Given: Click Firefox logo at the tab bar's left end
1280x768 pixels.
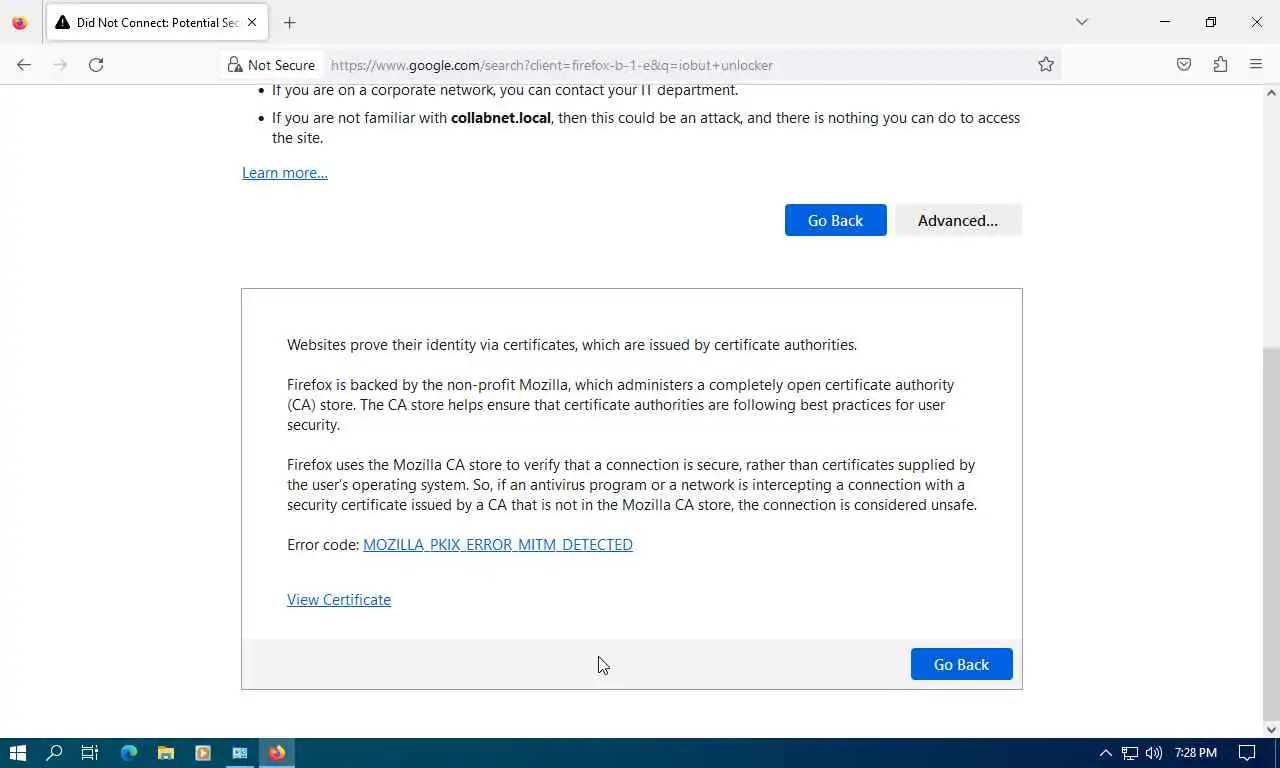Looking at the screenshot, I should click(x=19, y=22).
